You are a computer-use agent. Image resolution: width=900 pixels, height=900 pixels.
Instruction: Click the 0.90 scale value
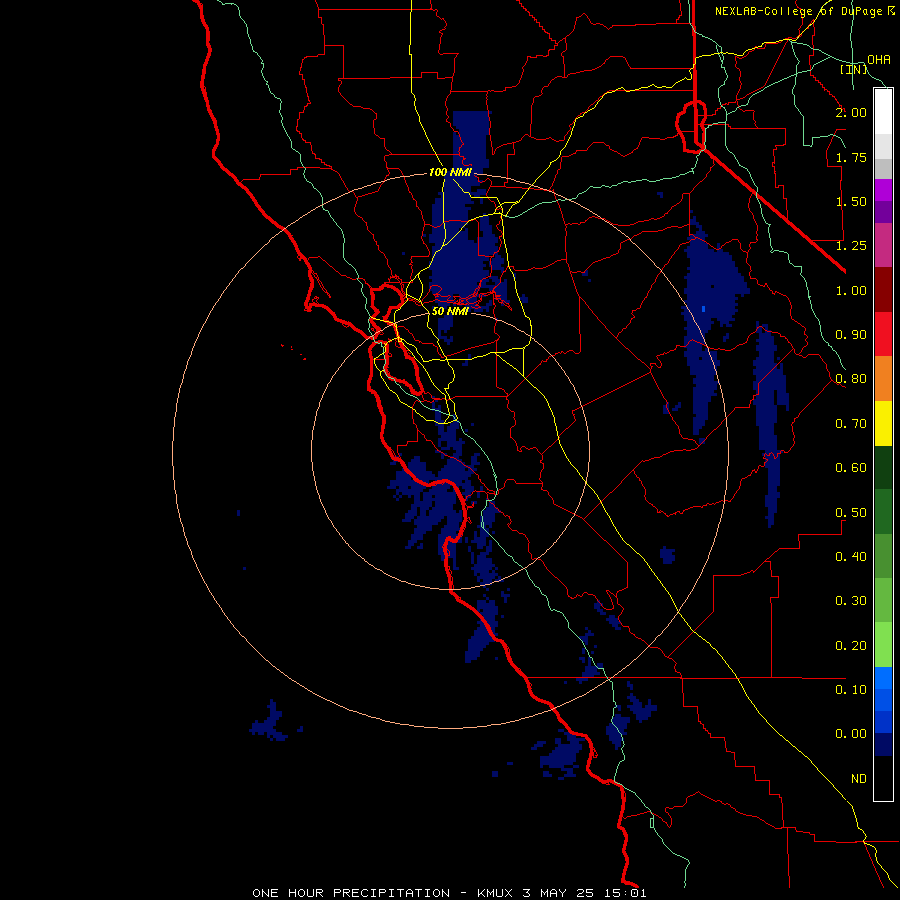[x=851, y=335]
